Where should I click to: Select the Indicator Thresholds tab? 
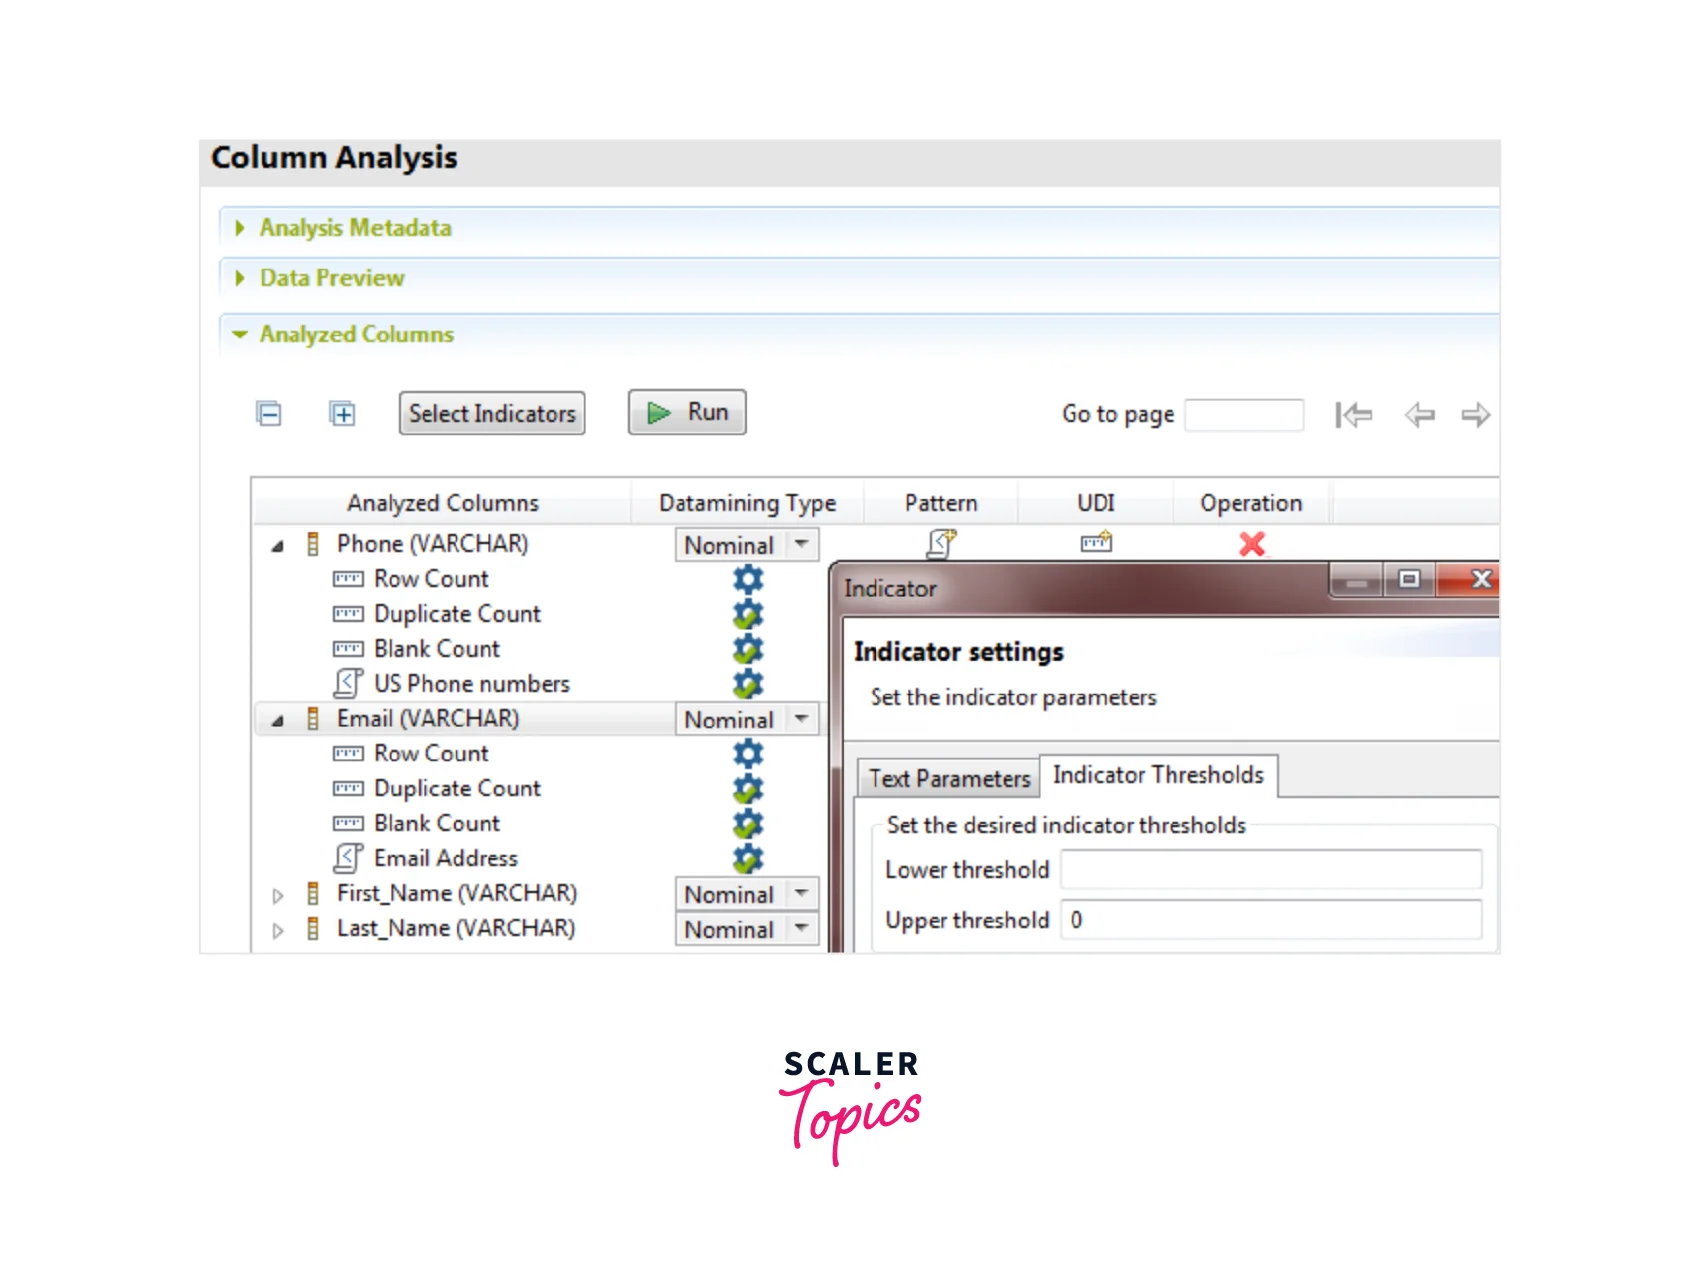click(1158, 775)
